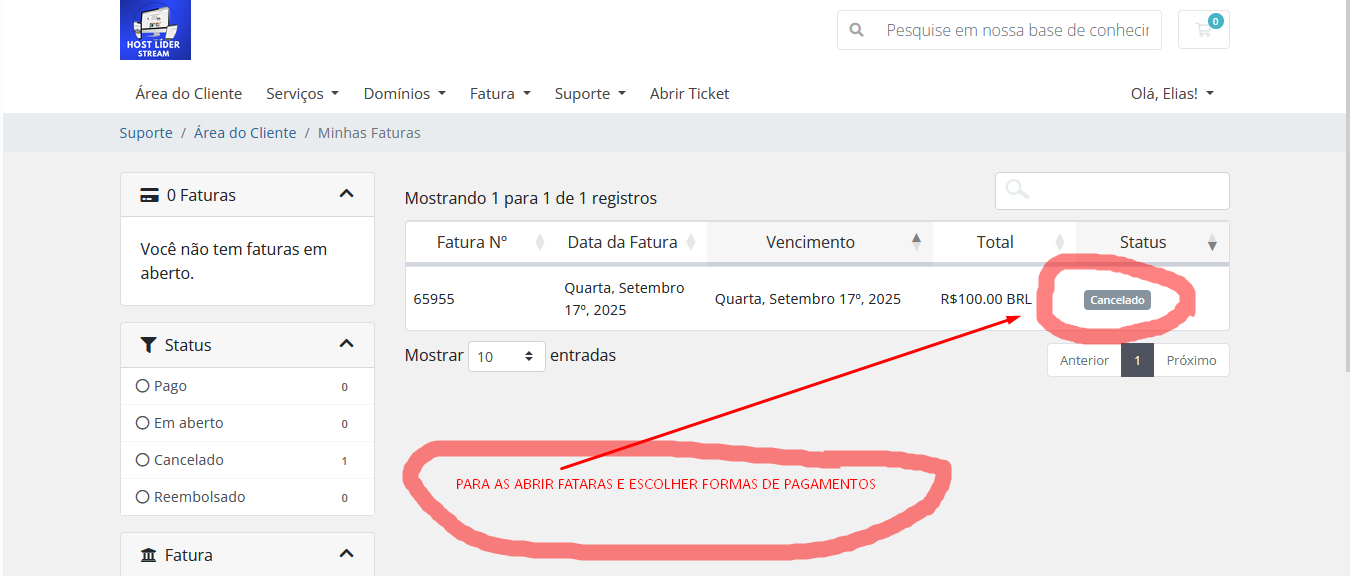This screenshot has height=576, width=1350.
Task: Collapse the 0 Faturas panel
Action: click(346, 194)
